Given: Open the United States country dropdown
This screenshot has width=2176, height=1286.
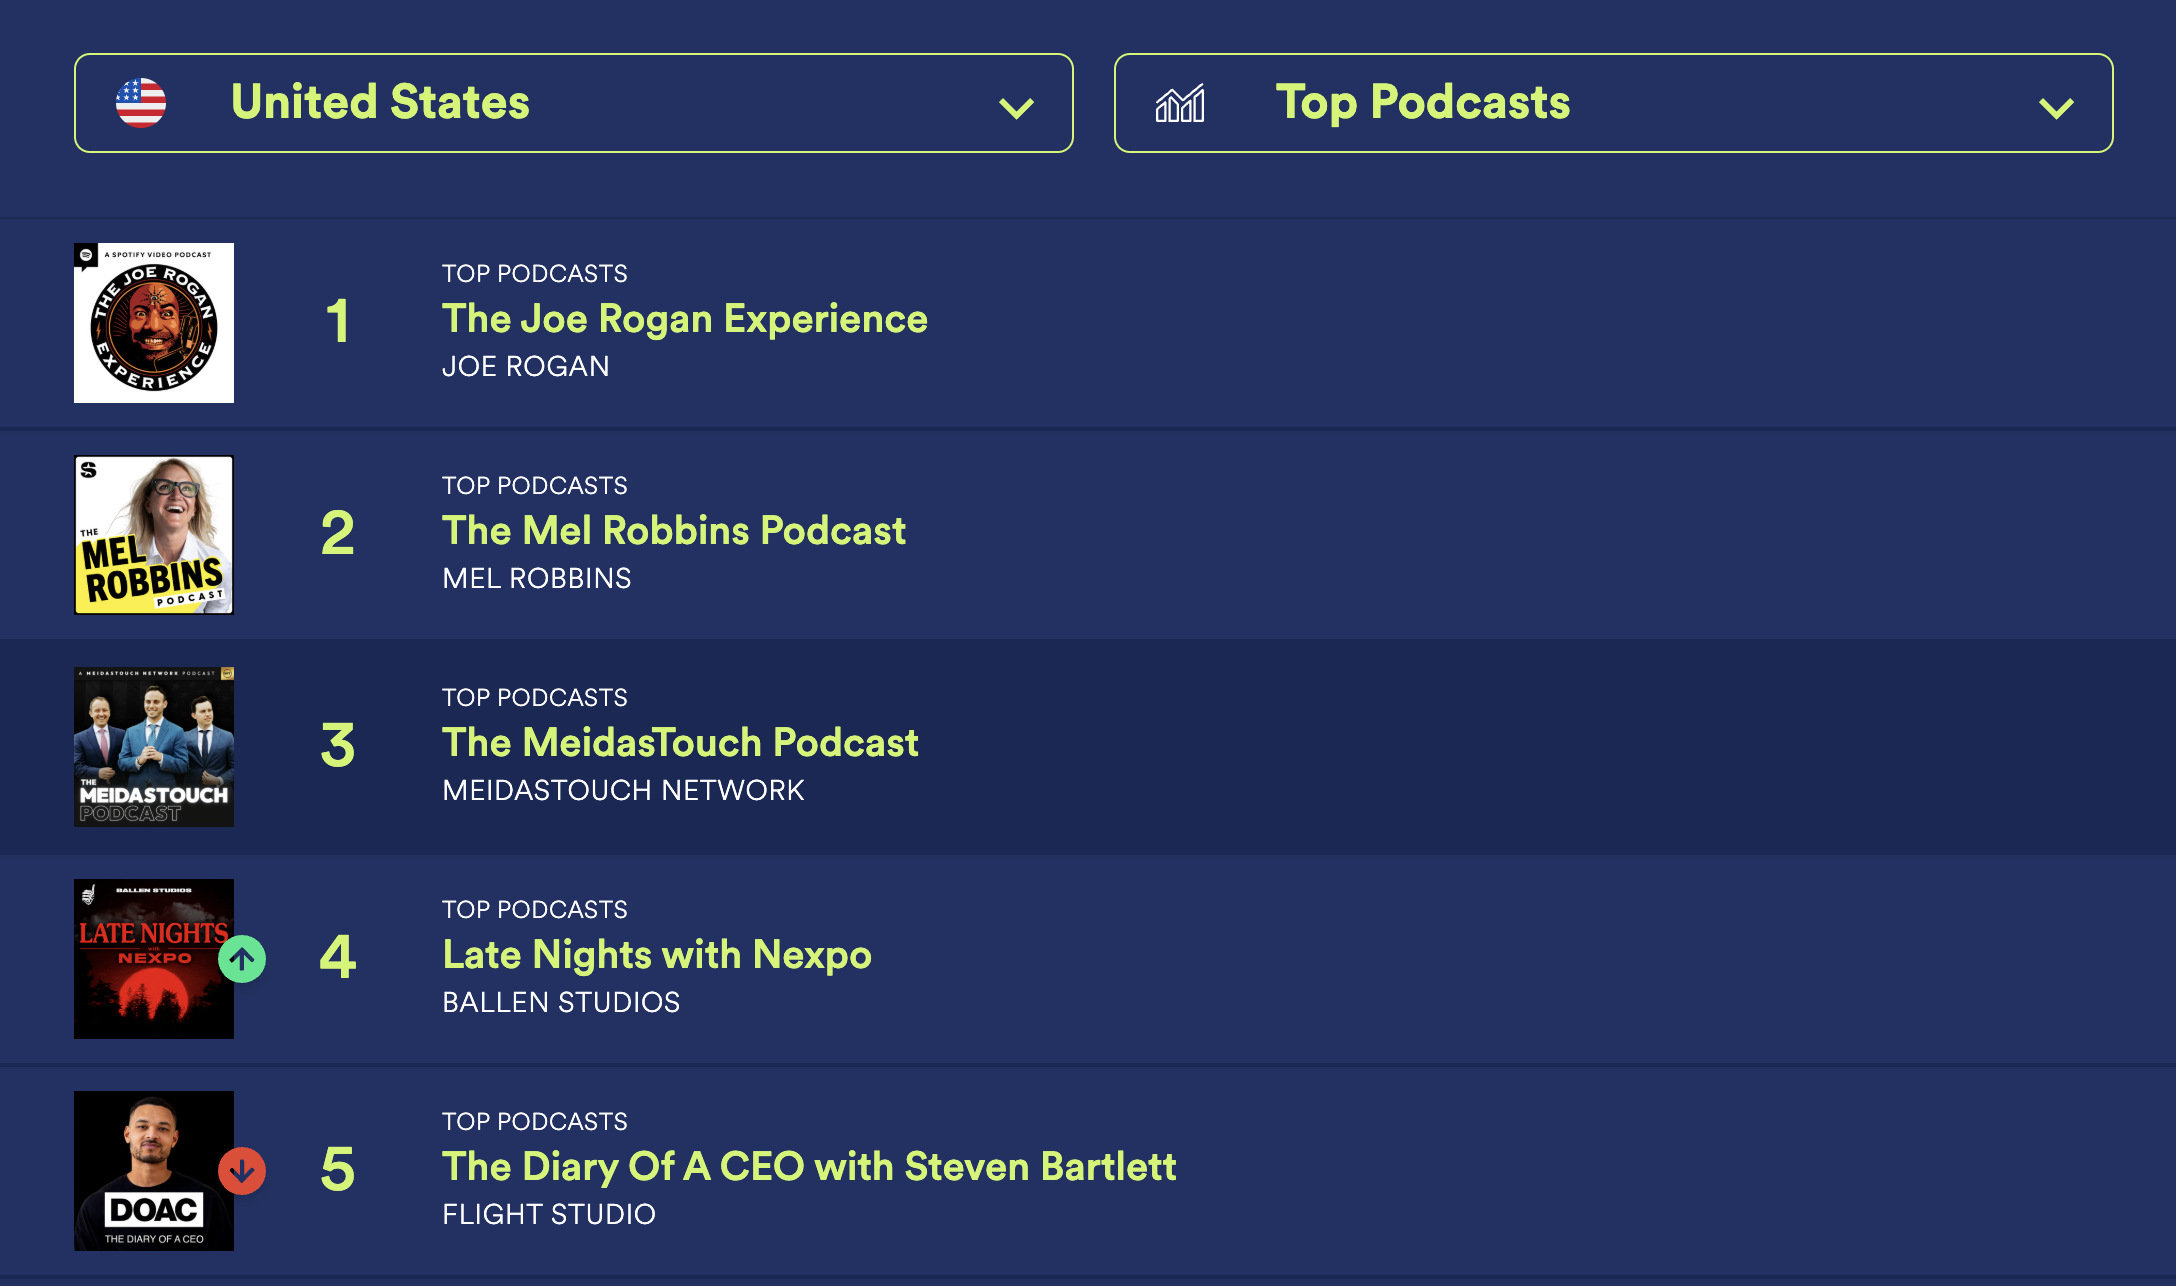Looking at the screenshot, I should tap(574, 103).
